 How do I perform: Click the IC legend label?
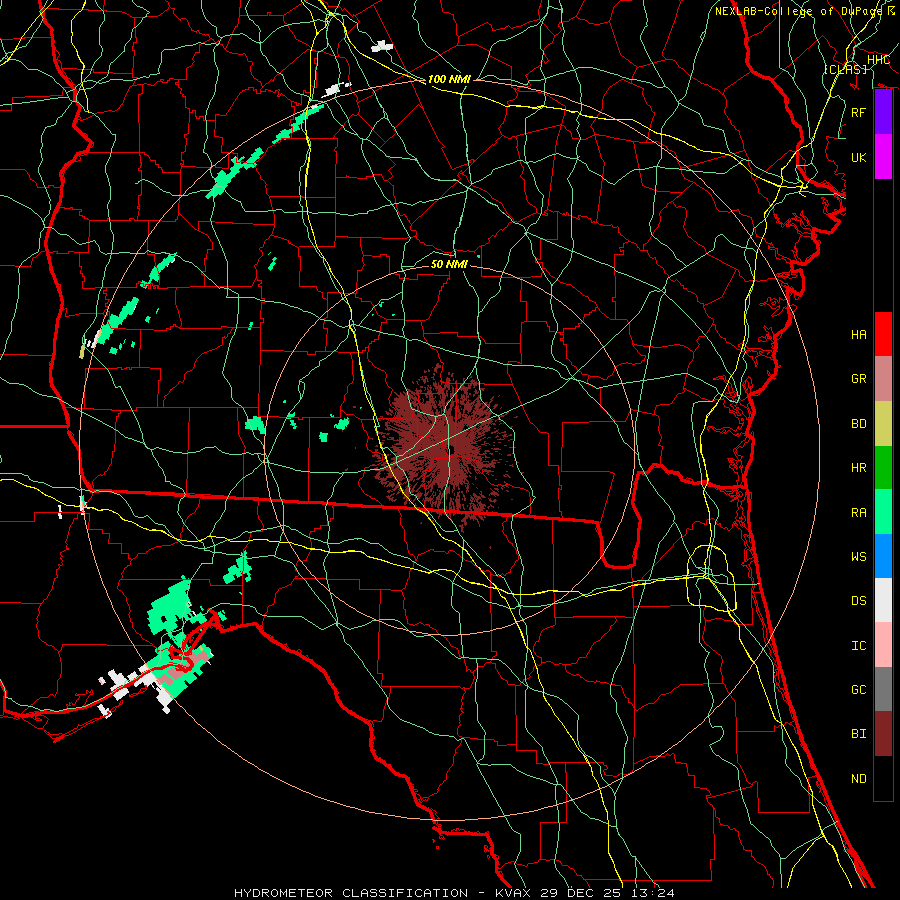point(858,646)
